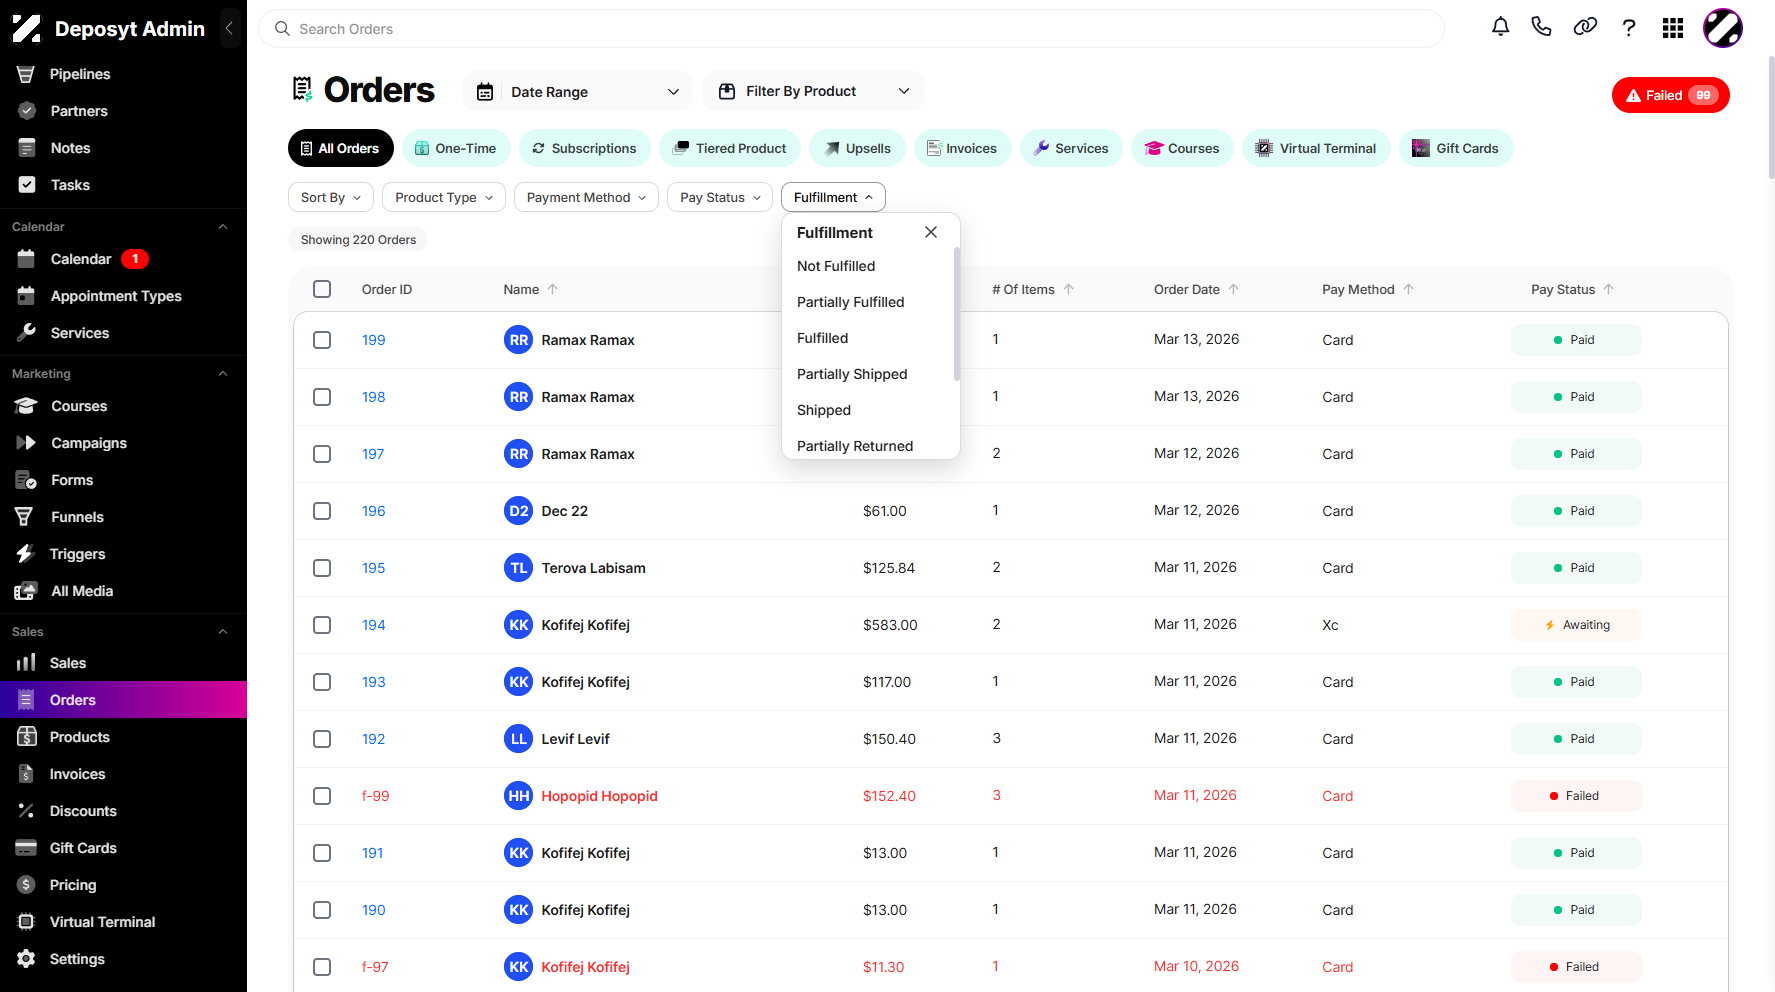1775x992 pixels.
Task: Switch to Subscriptions tab
Action: (584, 148)
